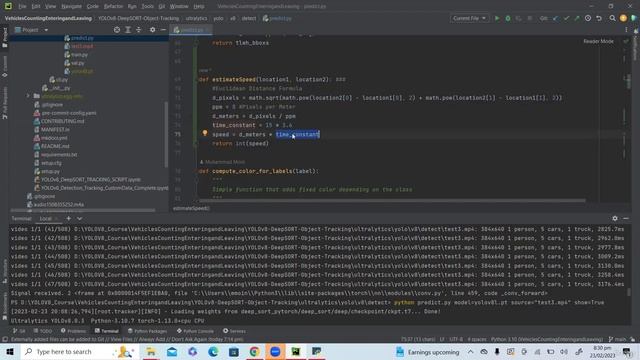Expand folded docstring in estimateSpeed definition
Screen dimensions: 640x360
341,80
